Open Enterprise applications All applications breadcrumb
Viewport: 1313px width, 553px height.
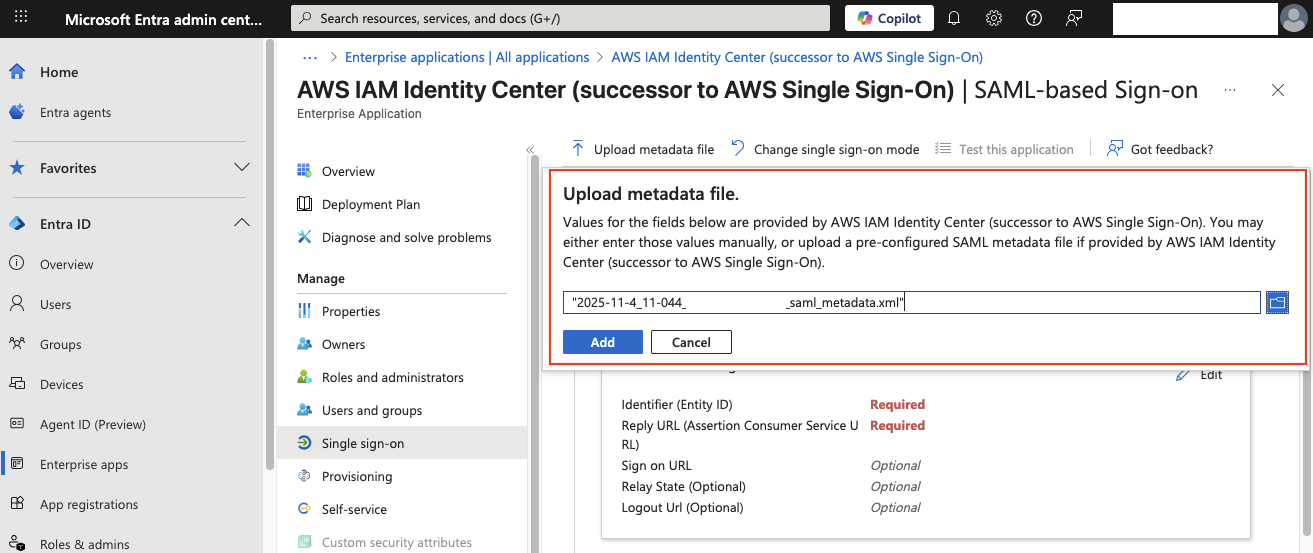(467, 57)
